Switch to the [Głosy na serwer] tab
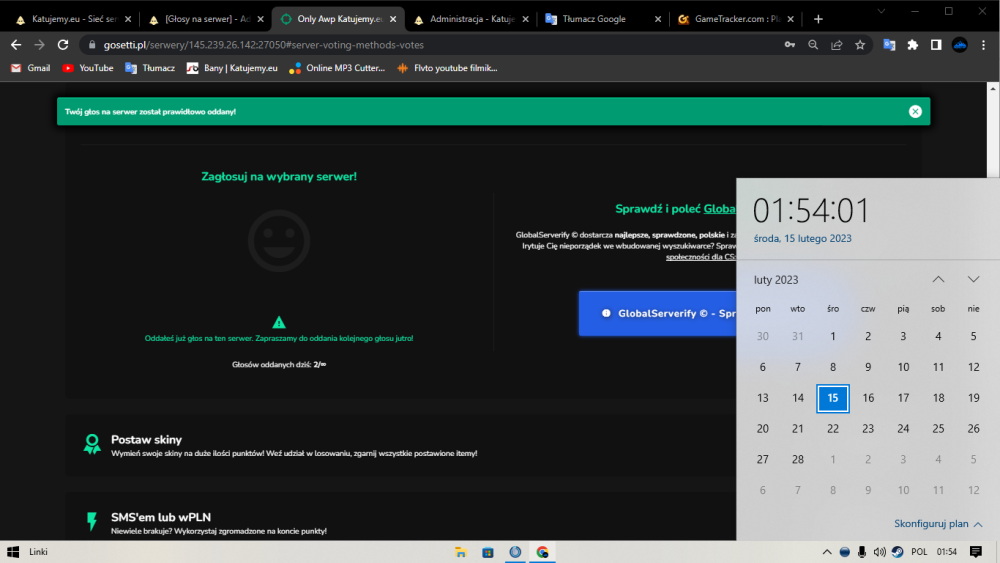Screen dimensions: 1000x563 click(207, 19)
